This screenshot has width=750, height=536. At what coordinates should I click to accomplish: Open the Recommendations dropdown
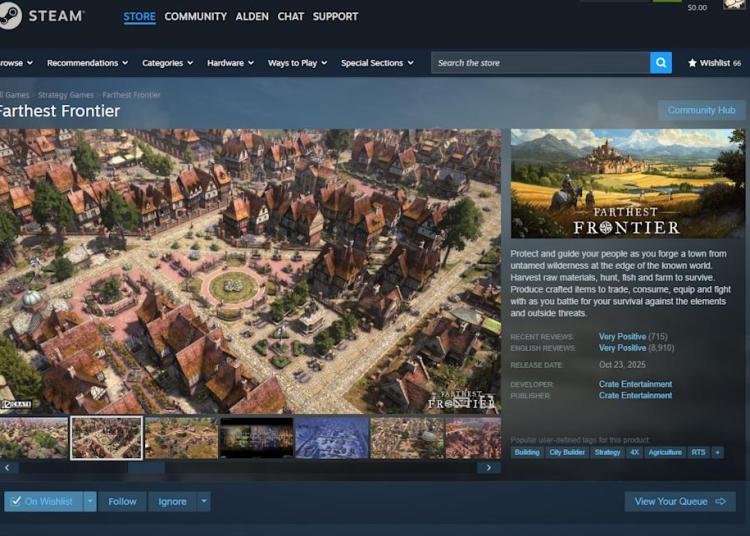point(87,63)
